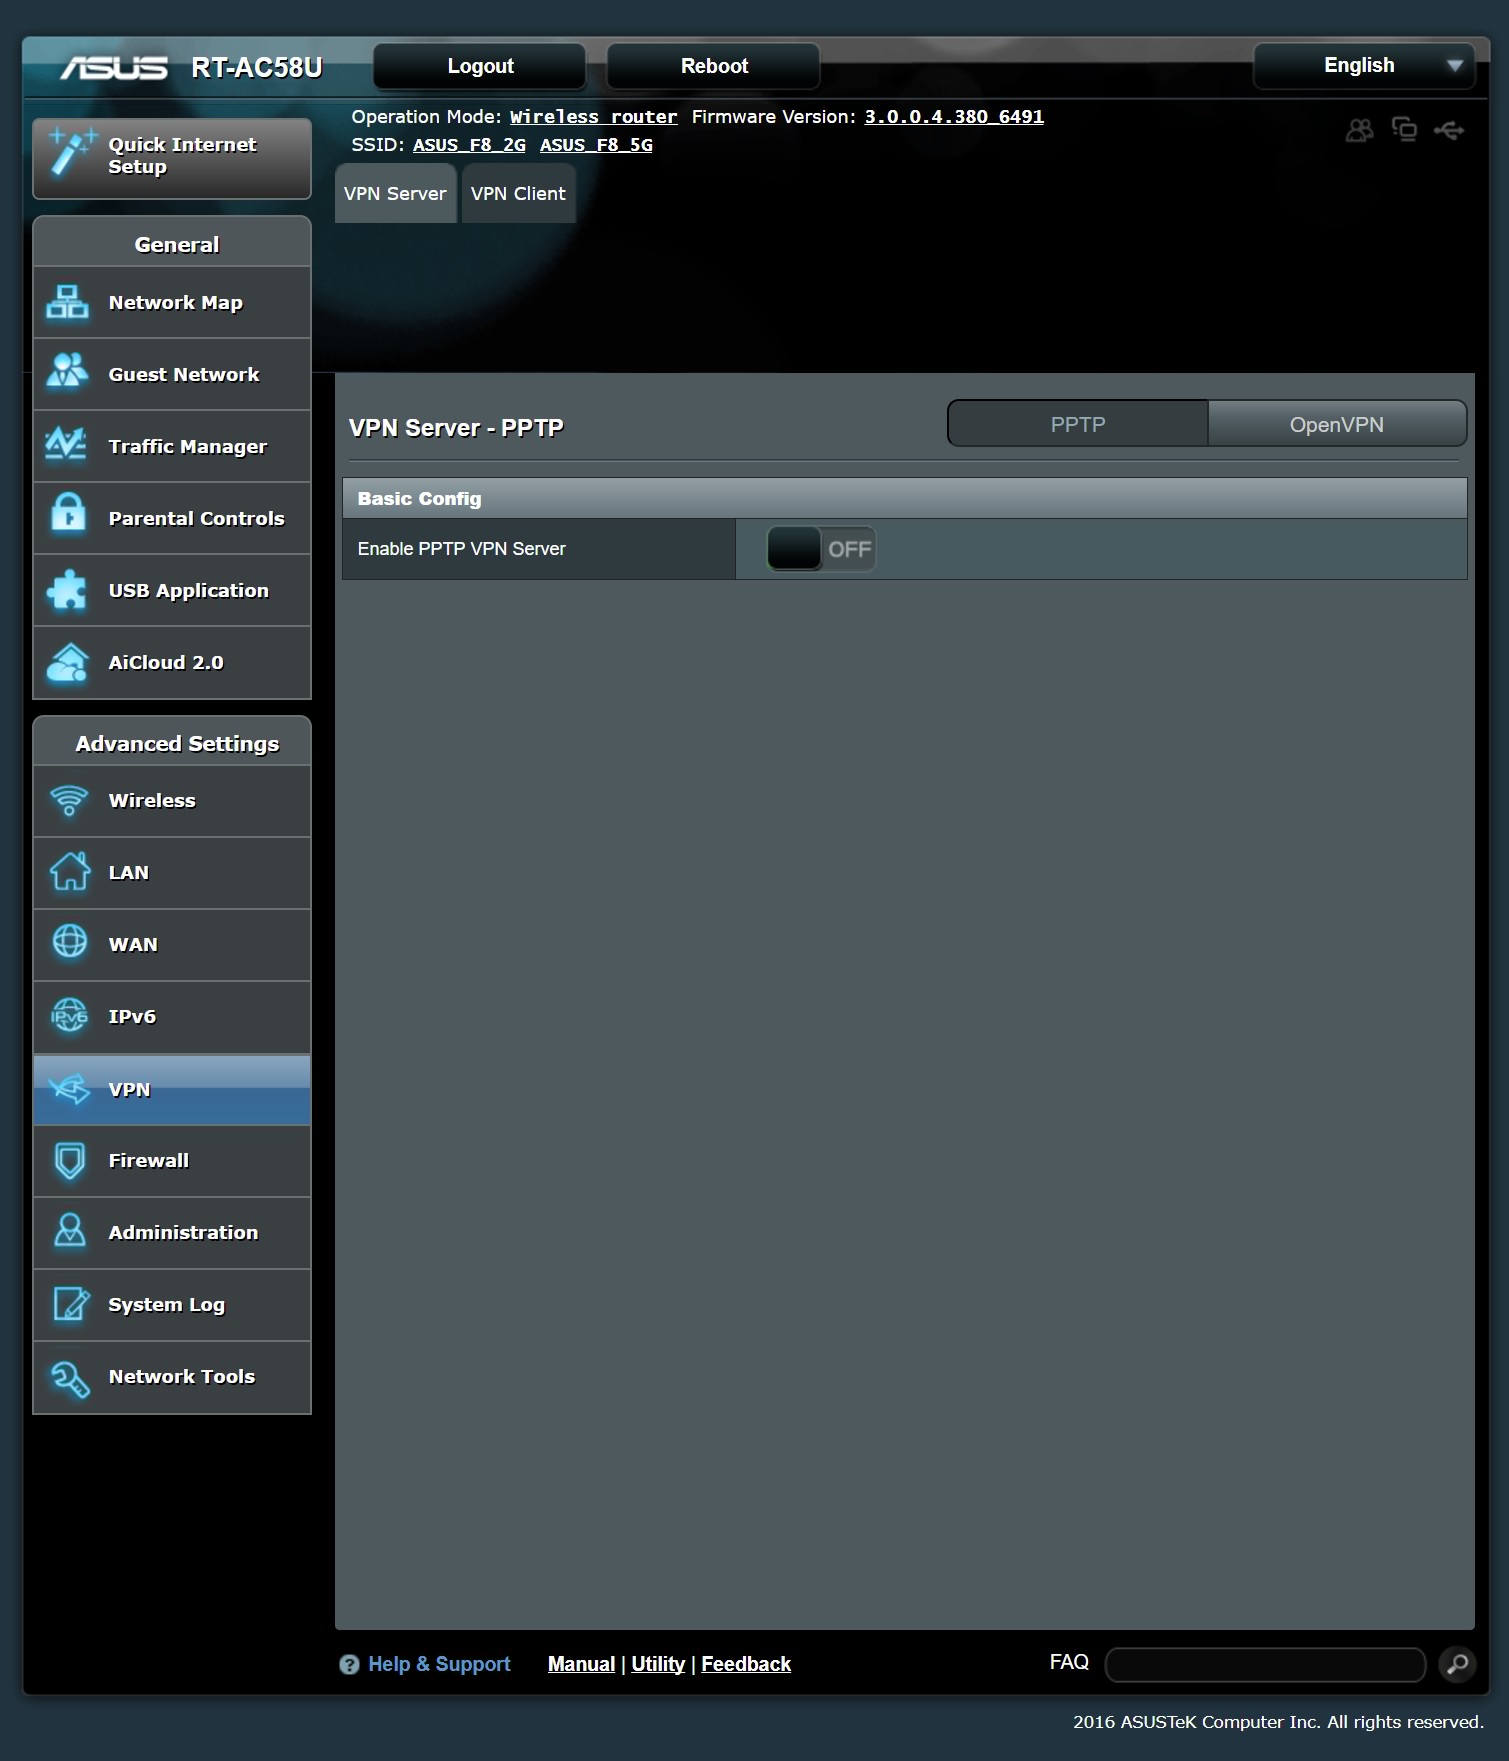1509x1761 pixels.
Task: Click the Traffic Manager graph icon
Action: point(68,445)
